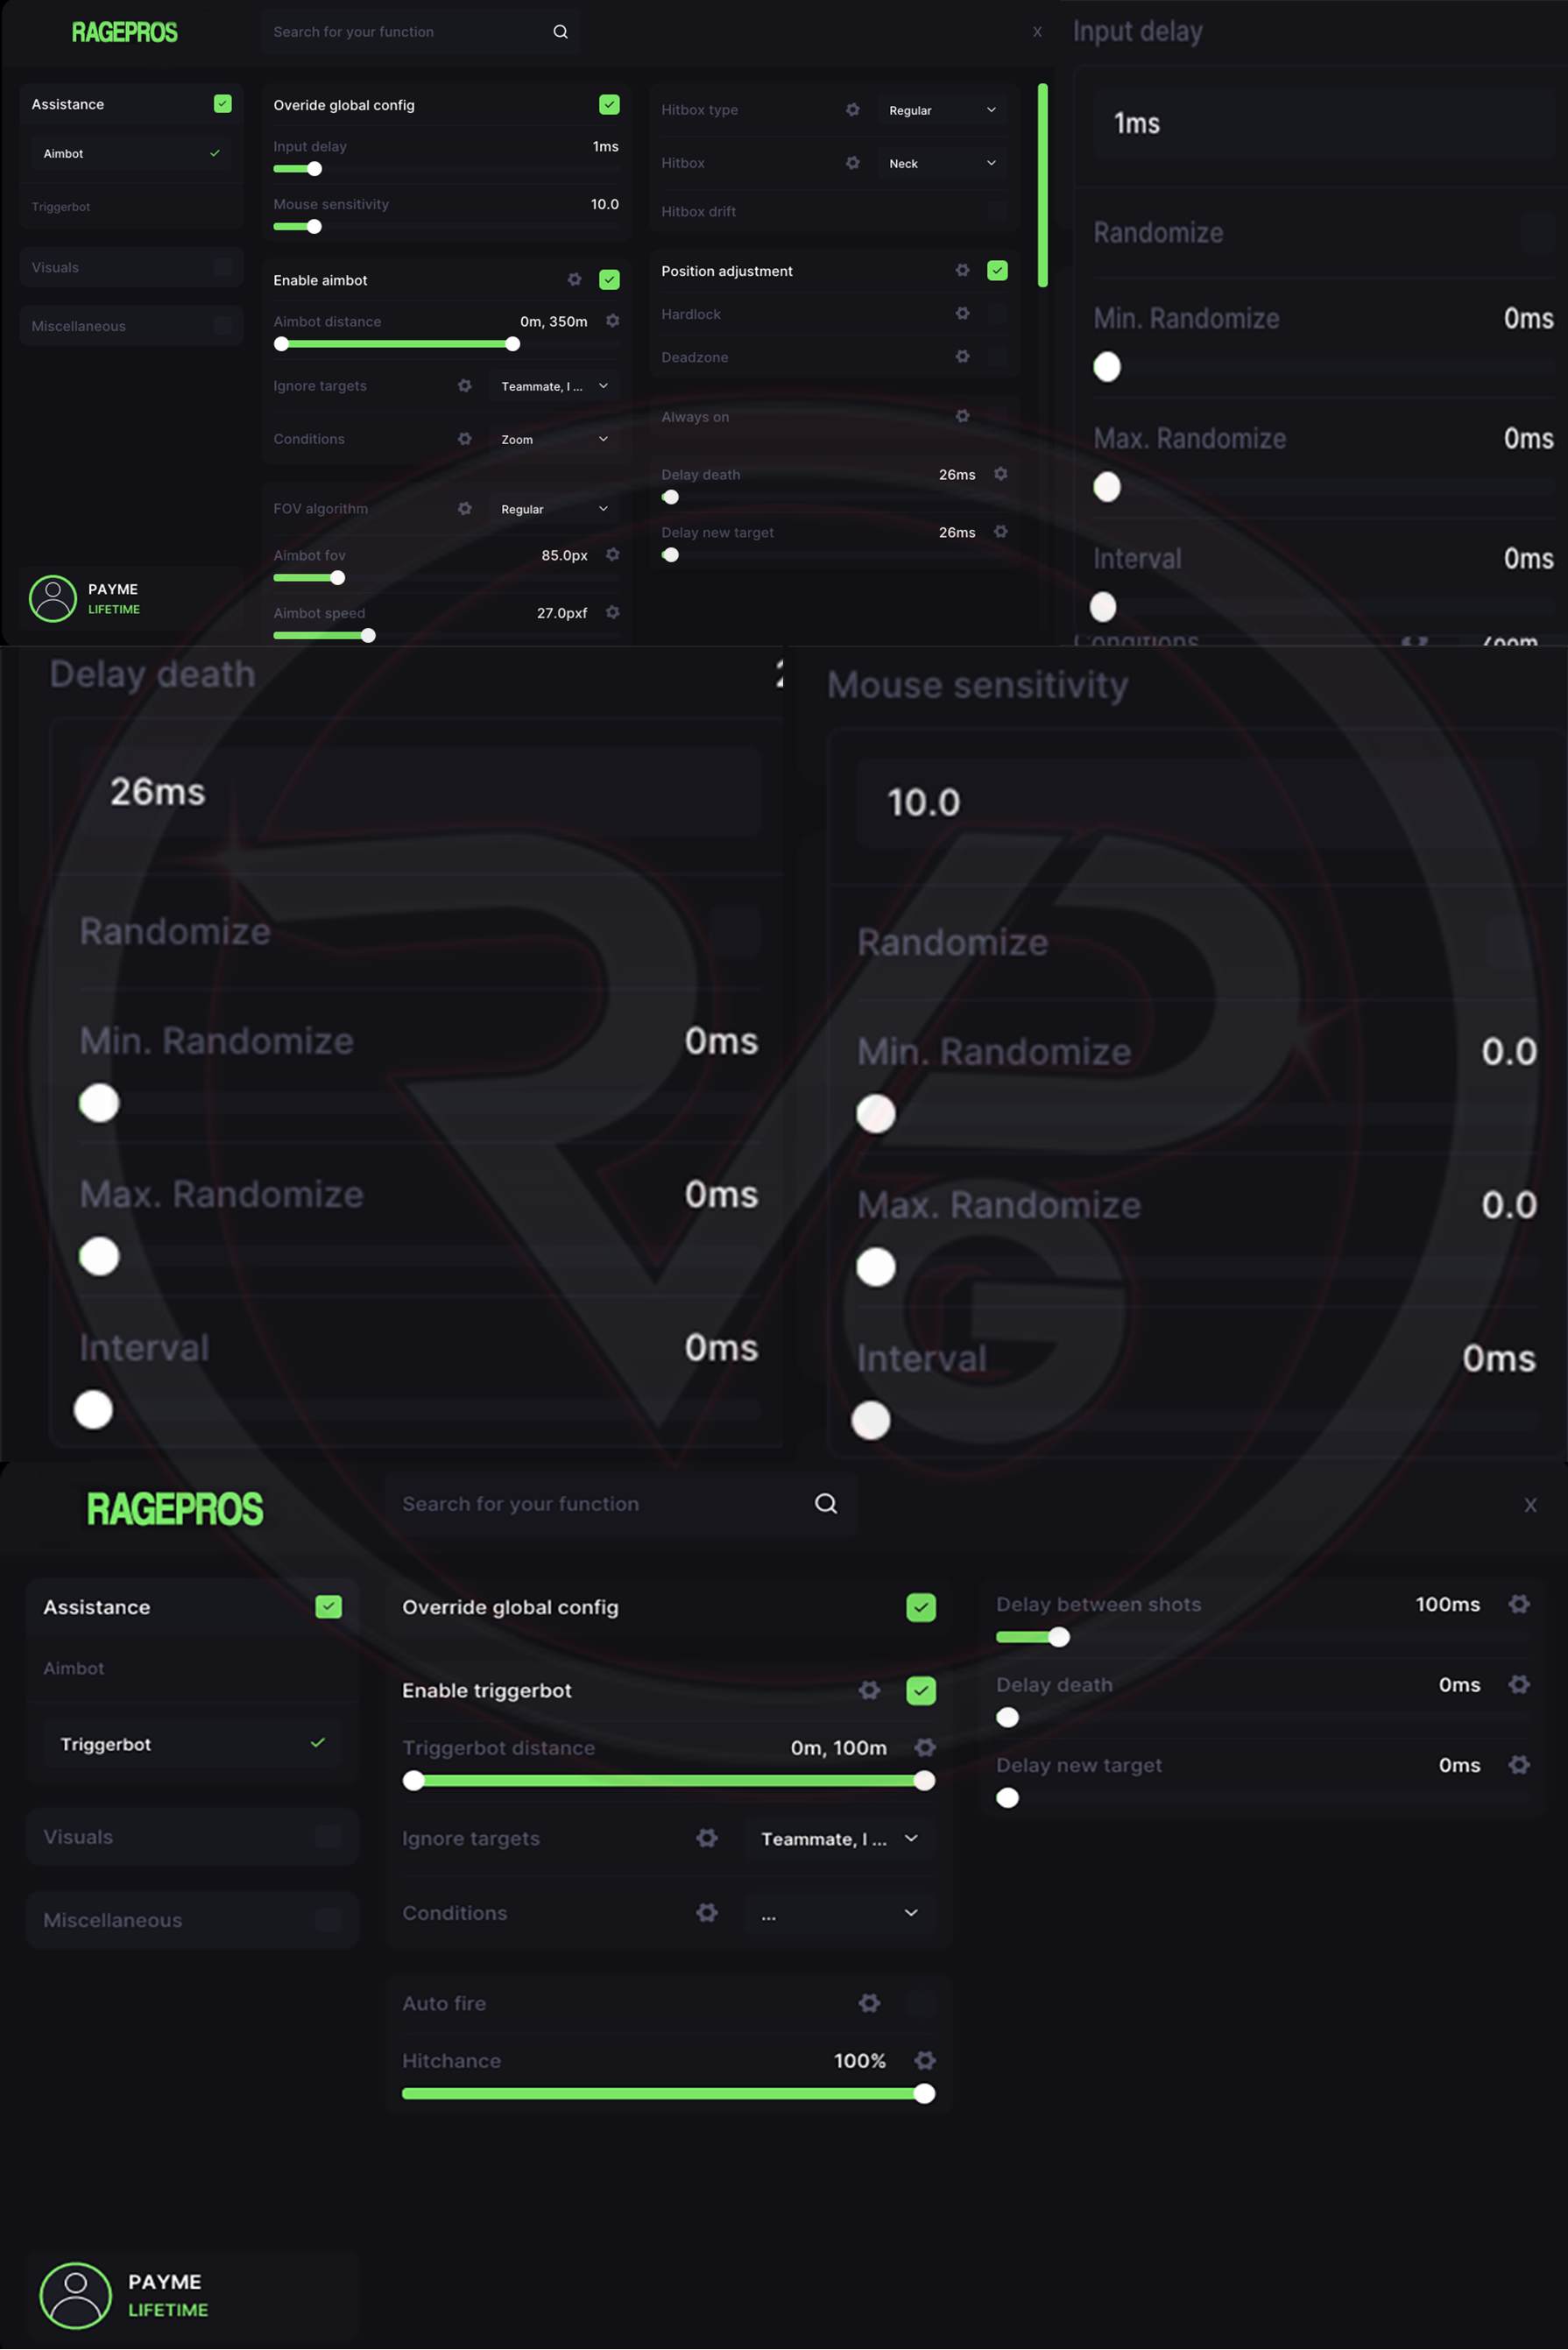Viewport: 1568px width, 2350px height.
Task: Expand the Conditions dropdown set to Zoom
Action: pyautogui.click(x=554, y=439)
